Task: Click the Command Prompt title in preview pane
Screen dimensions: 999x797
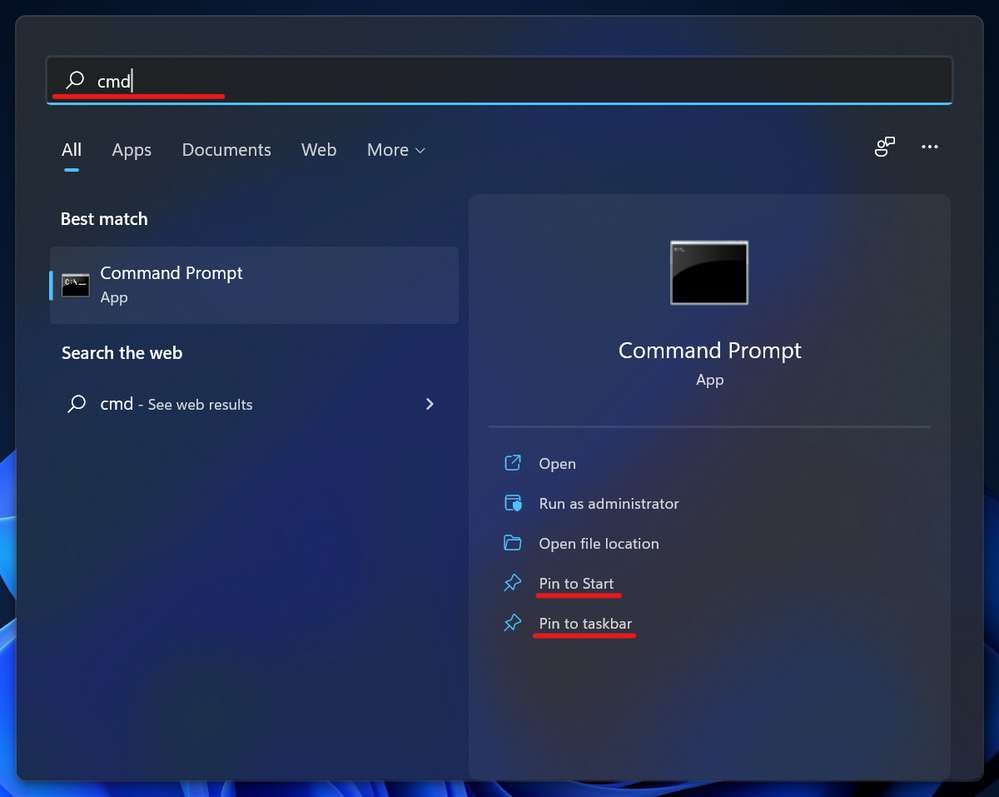Action: coord(709,351)
